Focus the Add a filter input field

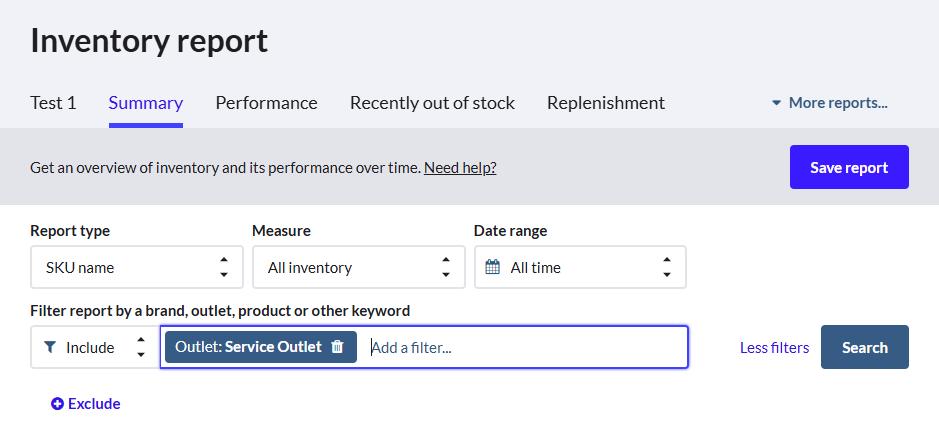click(525, 347)
